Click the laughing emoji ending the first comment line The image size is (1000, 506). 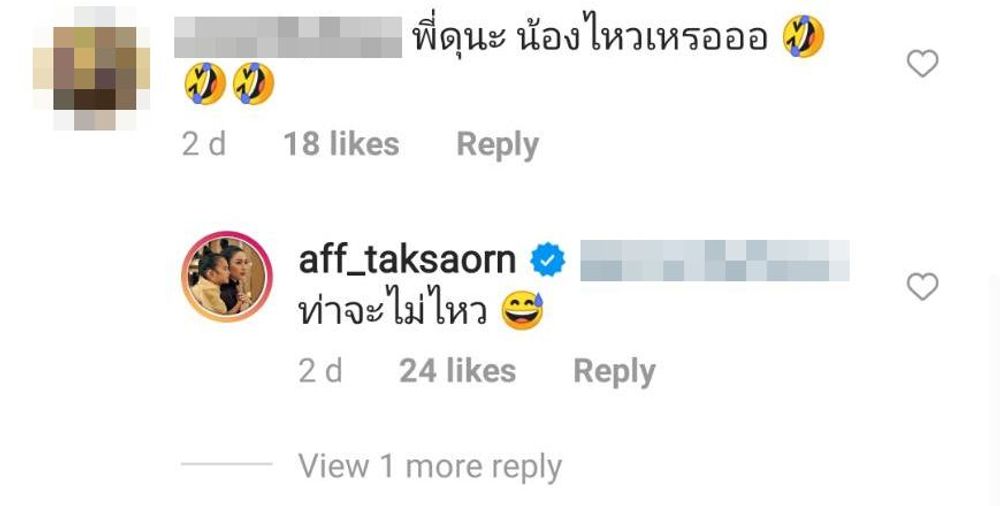(x=804, y=37)
